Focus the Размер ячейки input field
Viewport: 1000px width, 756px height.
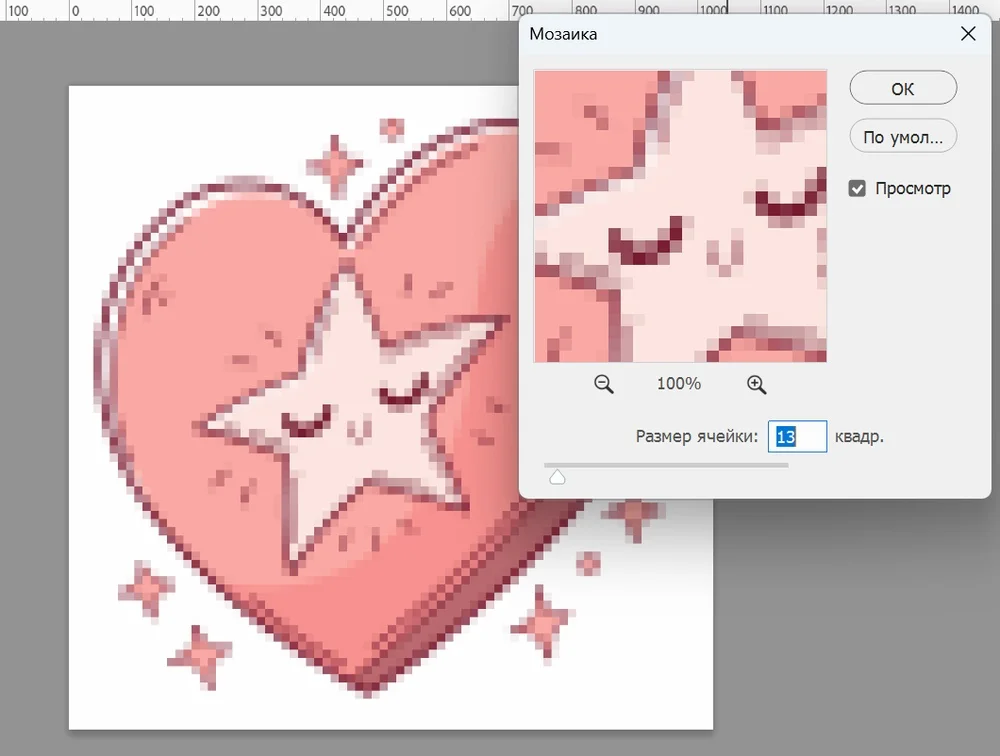797,437
